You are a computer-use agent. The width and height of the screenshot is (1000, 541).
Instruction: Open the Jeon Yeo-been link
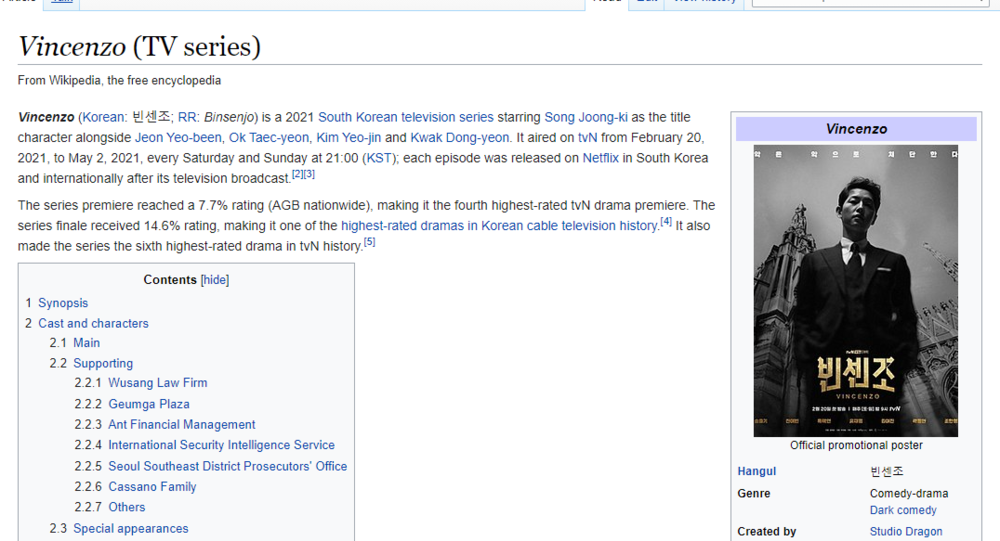[x=177, y=138]
